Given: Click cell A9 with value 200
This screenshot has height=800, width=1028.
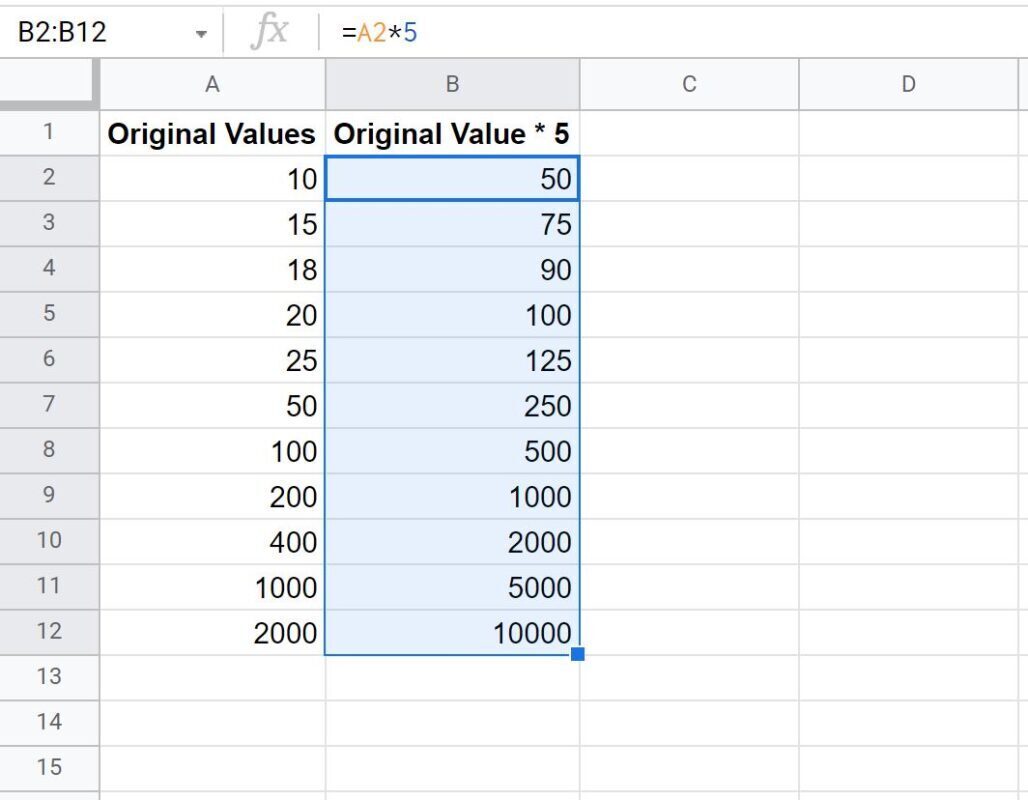Looking at the screenshot, I should coord(212,496).
